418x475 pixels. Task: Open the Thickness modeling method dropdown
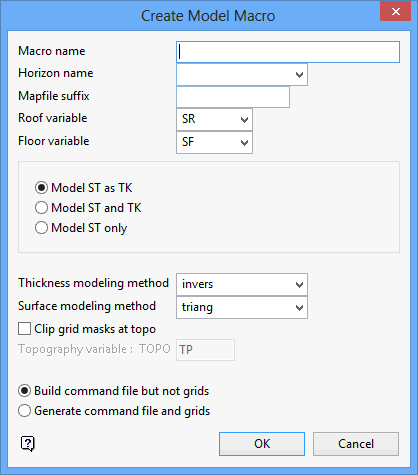point(242,284)
